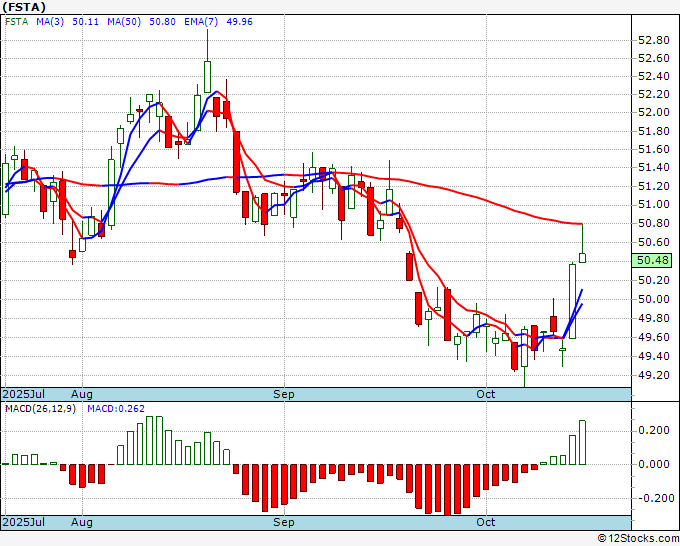This screenshot has height=546, width=680.
Task: Click the 49.80 price axis label
Action: (654, 318)
